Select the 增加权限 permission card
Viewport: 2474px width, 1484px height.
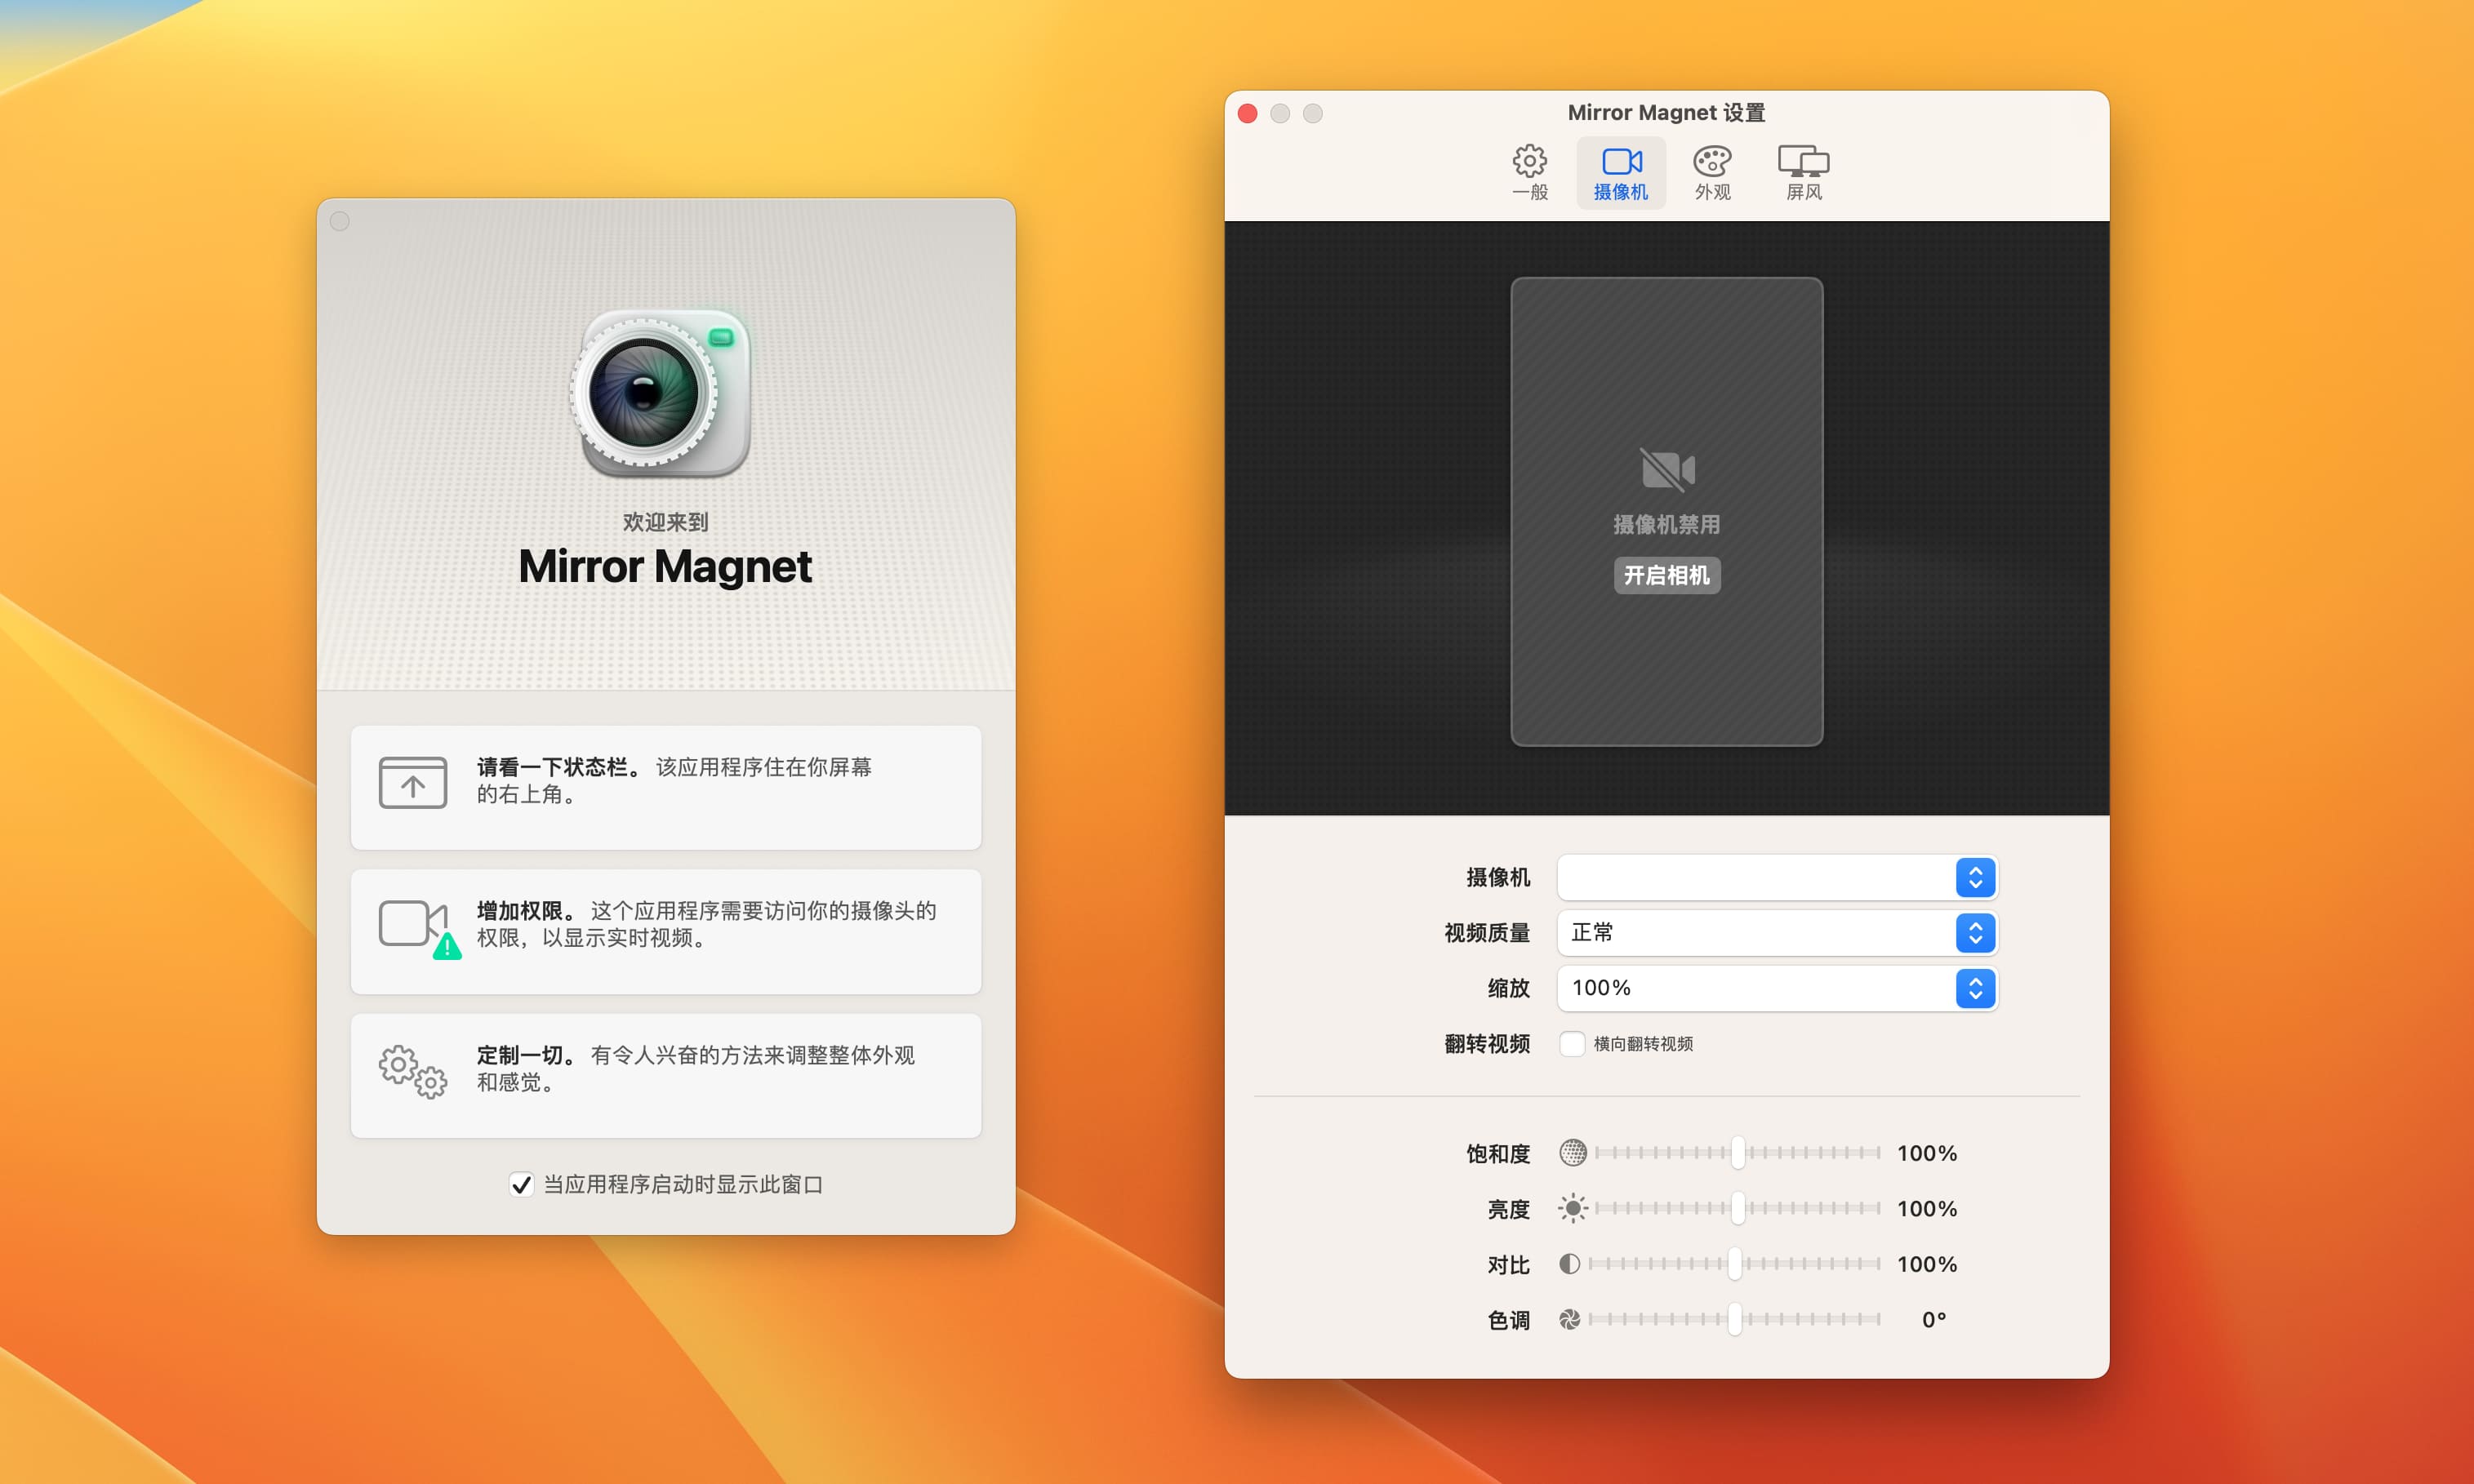[666, 931]
